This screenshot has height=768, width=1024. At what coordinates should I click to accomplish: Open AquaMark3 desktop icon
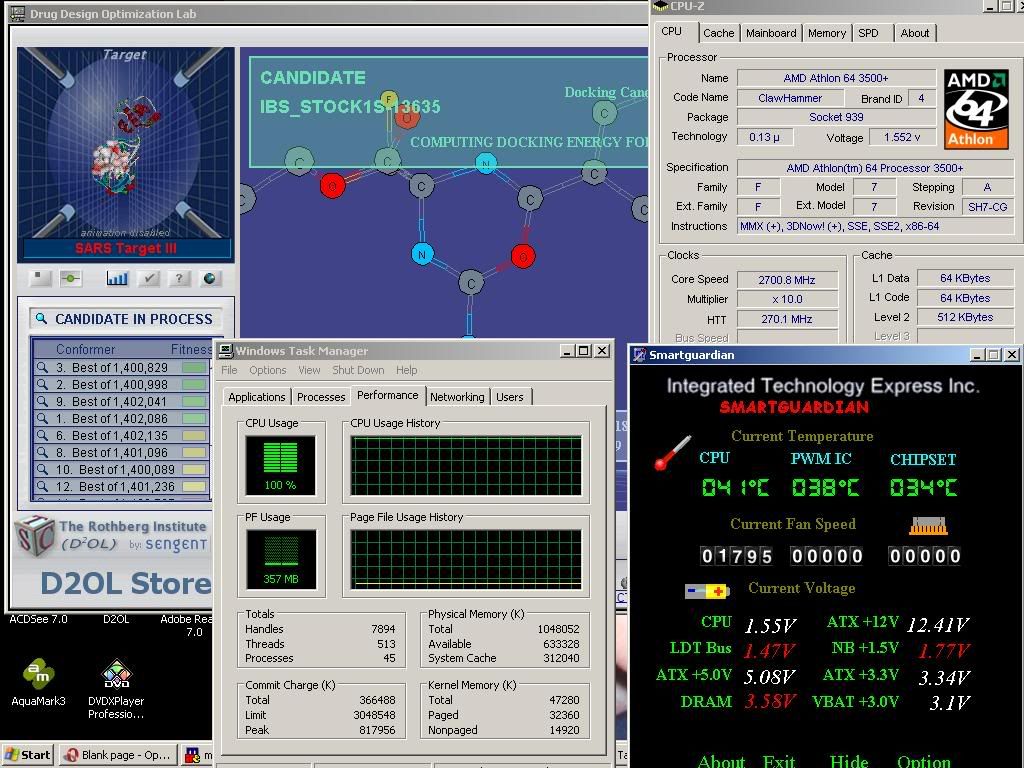click(39, 676)
